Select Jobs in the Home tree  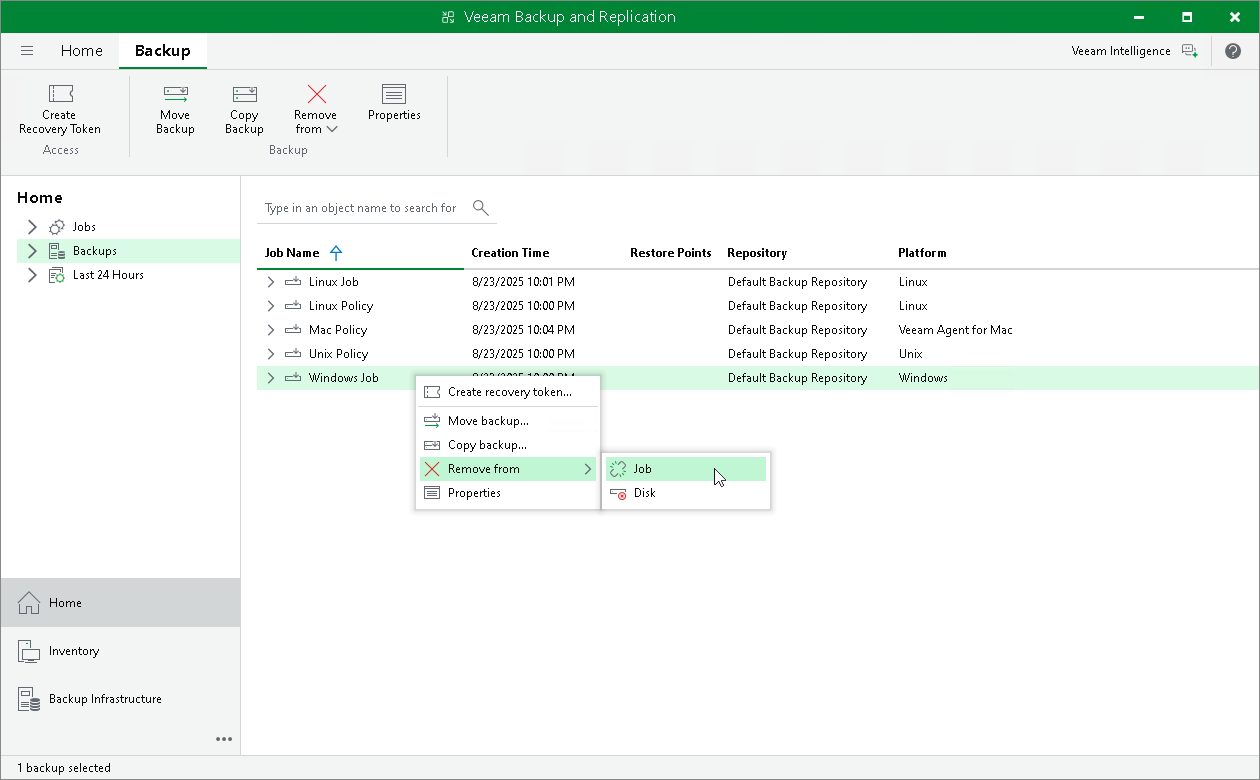(x=84, y=227)
